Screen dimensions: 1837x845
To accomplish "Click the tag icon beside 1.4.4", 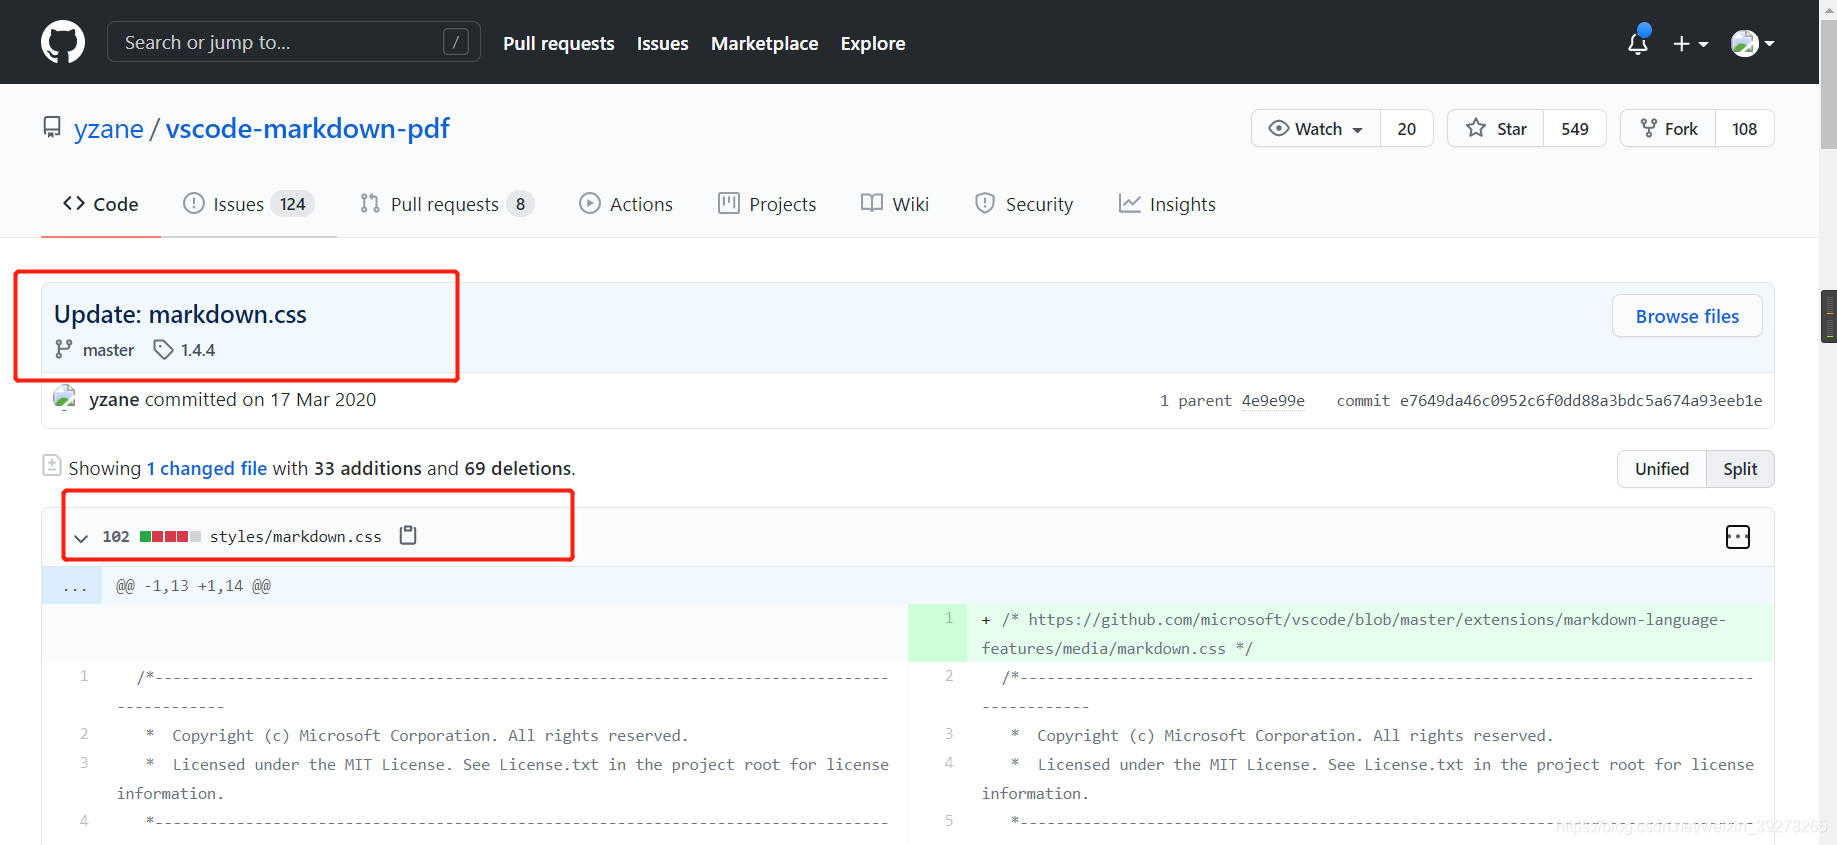I will coord(163,350).
